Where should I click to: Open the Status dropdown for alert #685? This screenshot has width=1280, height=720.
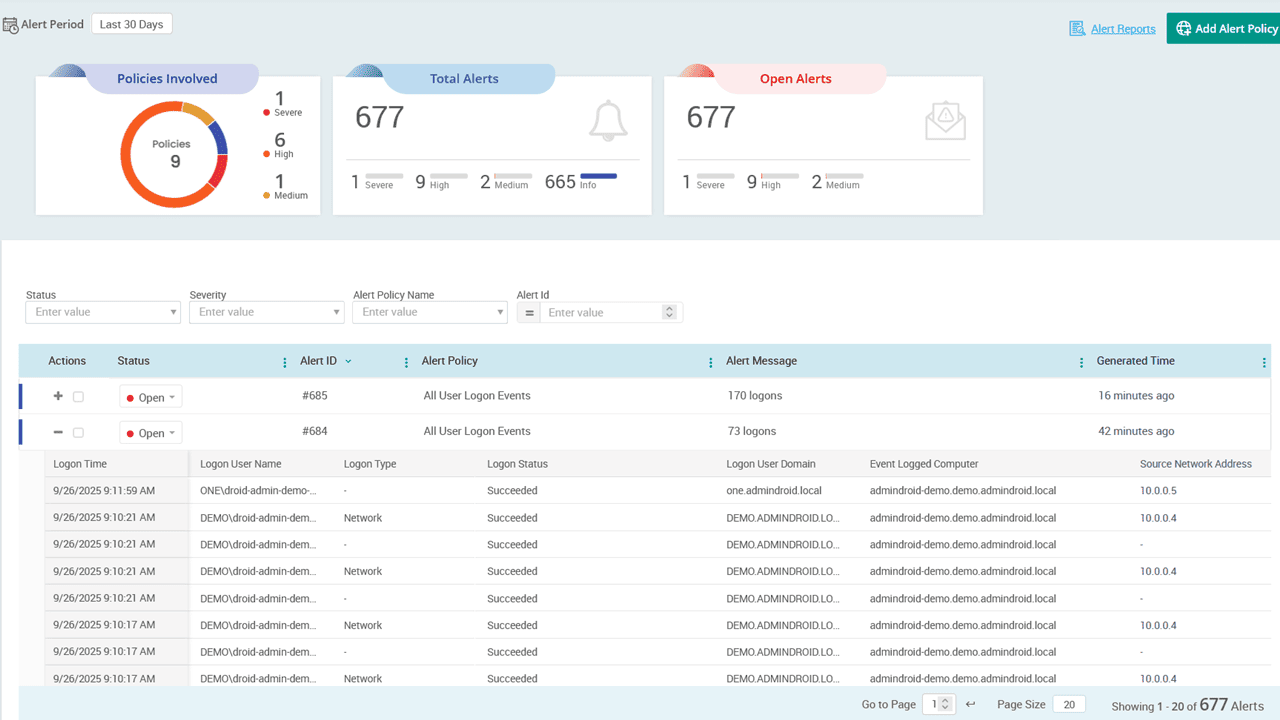pyautogui.click(x=150, y=396)
